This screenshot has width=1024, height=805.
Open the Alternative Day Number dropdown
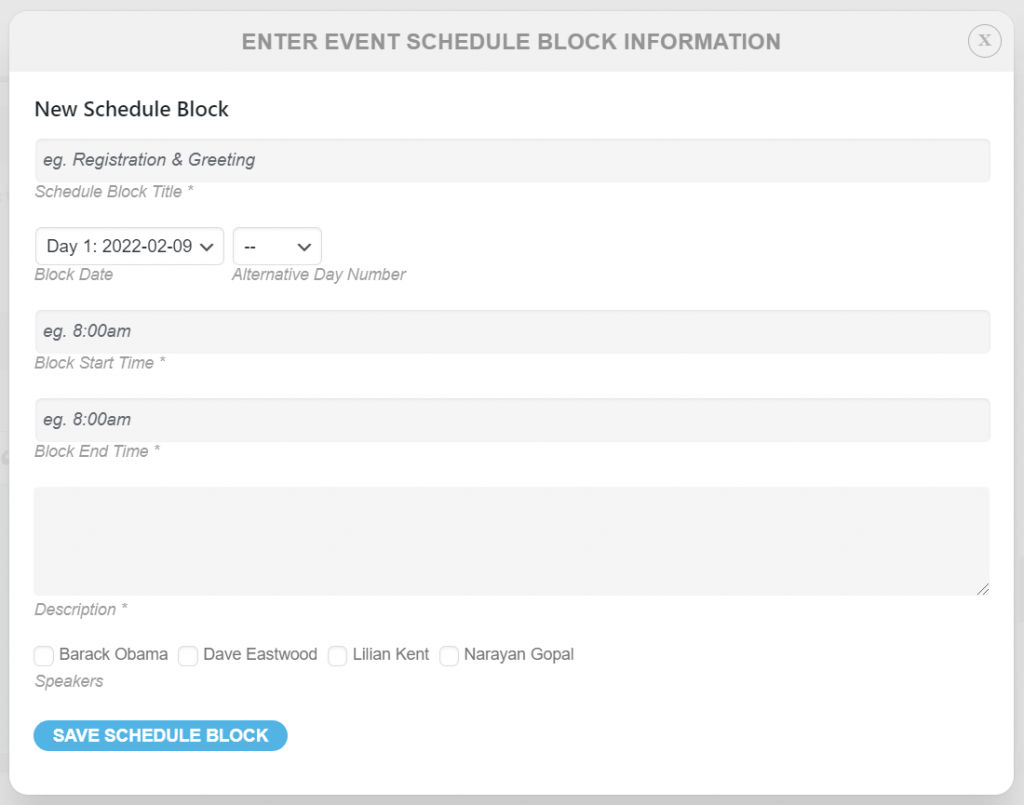(x=277, y=246)
